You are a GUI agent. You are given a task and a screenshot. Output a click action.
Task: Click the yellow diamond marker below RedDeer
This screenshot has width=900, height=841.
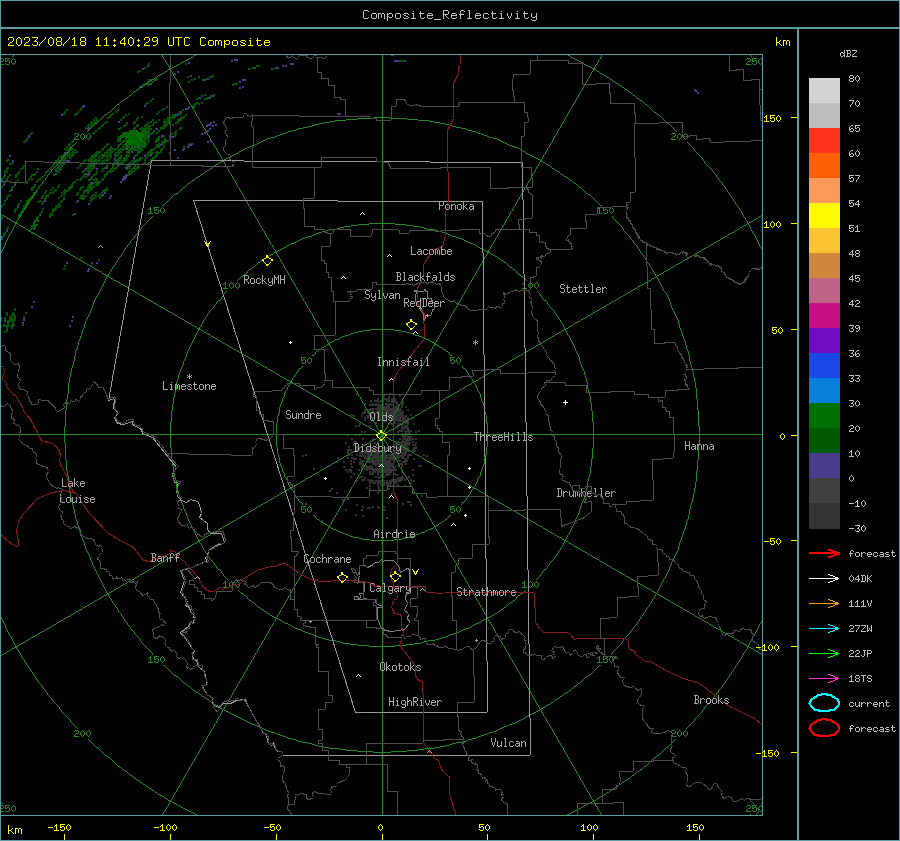pos(411,325)
